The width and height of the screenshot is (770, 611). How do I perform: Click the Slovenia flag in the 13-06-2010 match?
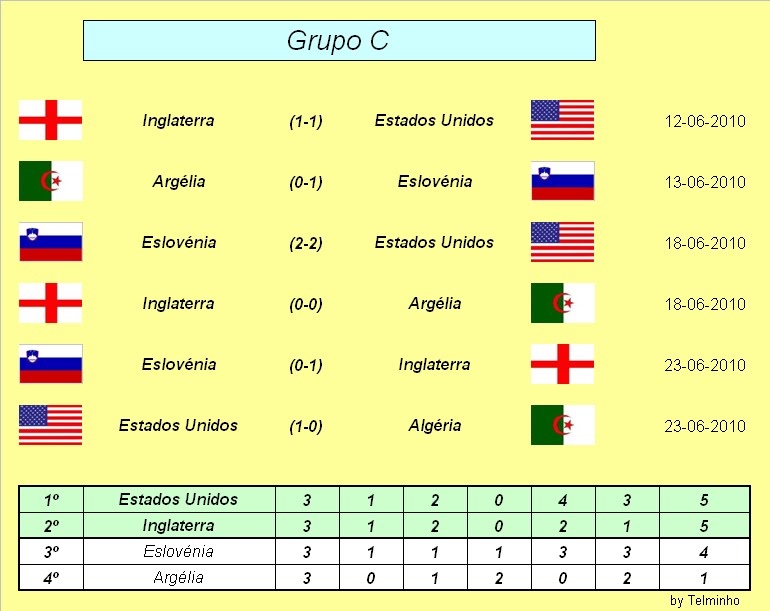pos(563,181)
